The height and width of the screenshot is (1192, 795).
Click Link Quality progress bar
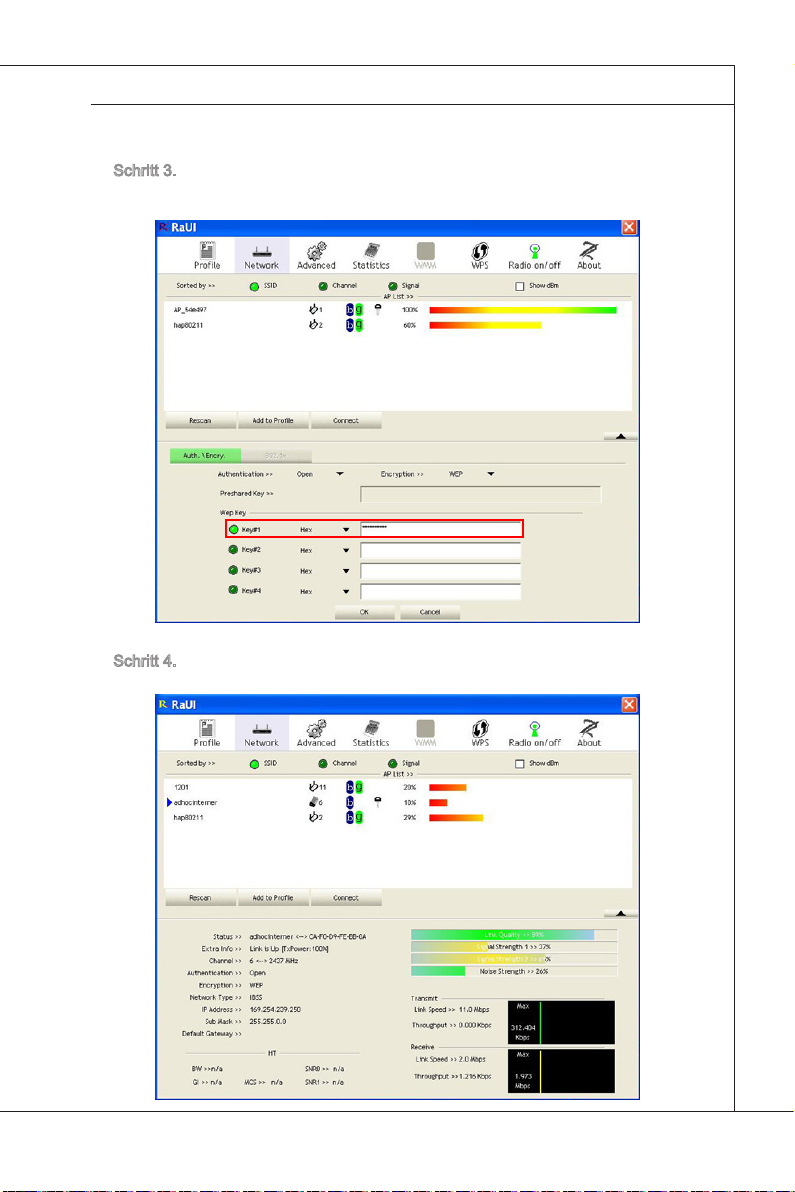coord(514,934)
